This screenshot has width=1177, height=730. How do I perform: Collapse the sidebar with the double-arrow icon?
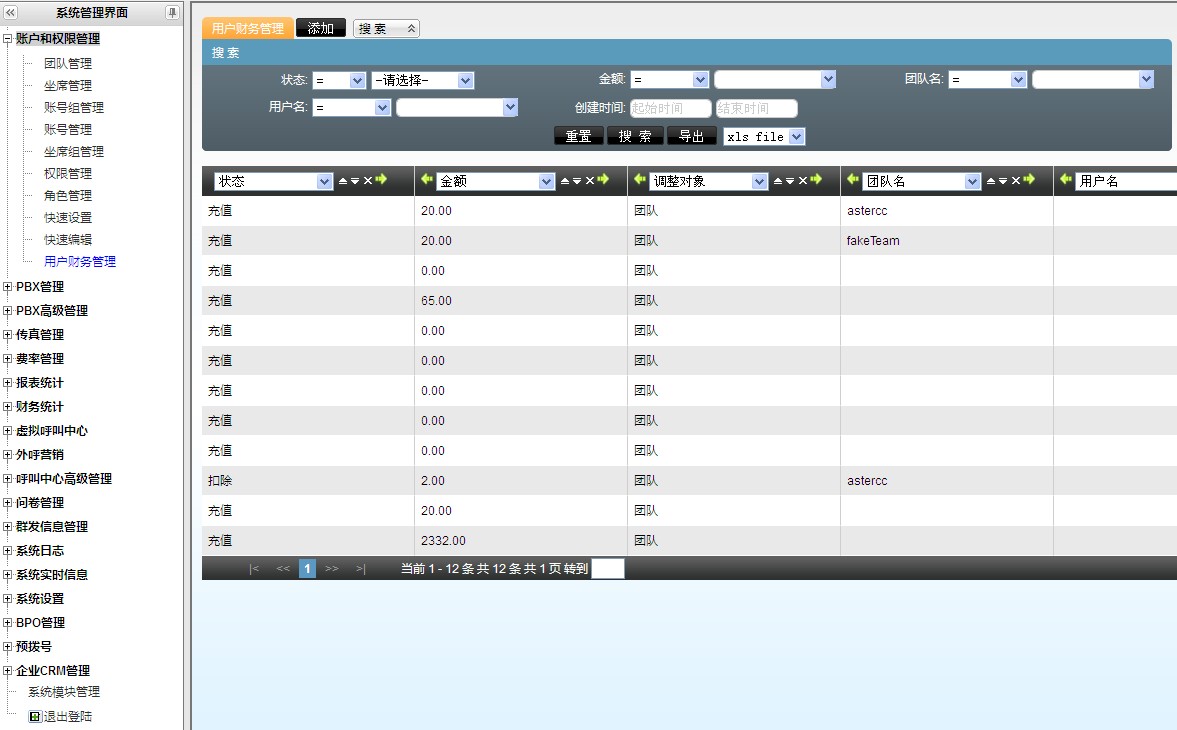click(x=11, y=13)
